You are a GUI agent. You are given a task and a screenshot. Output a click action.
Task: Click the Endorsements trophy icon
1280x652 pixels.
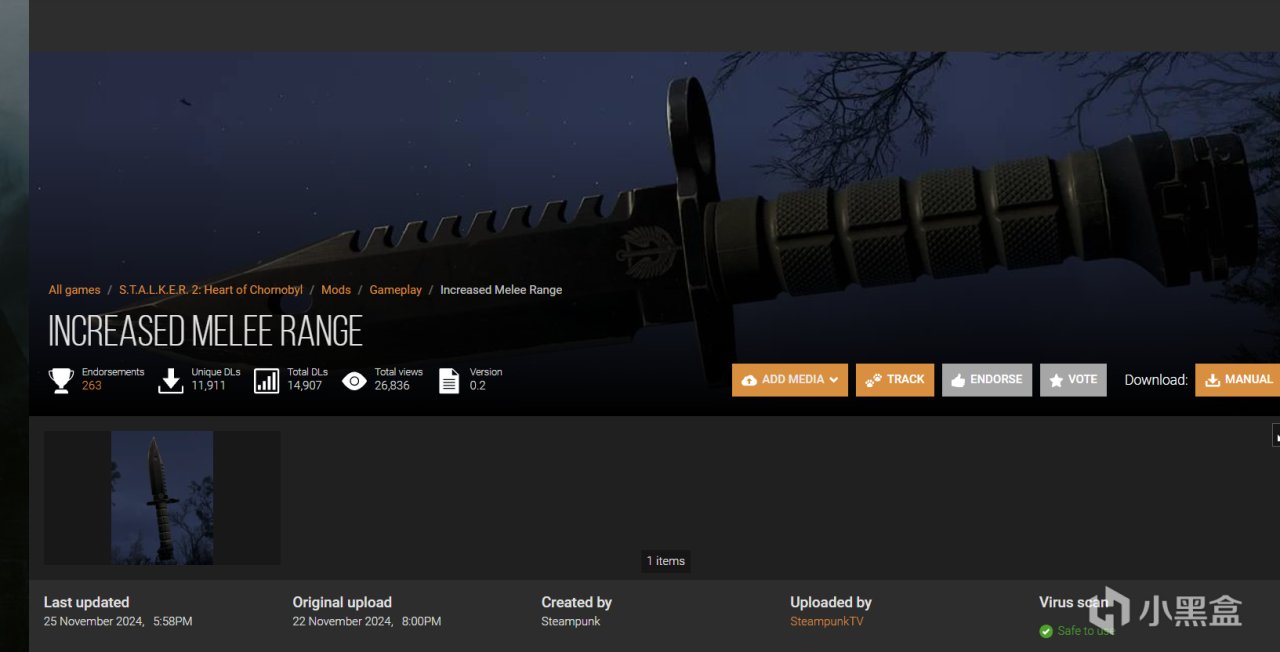pyautogui.click(x=61, y=380)
